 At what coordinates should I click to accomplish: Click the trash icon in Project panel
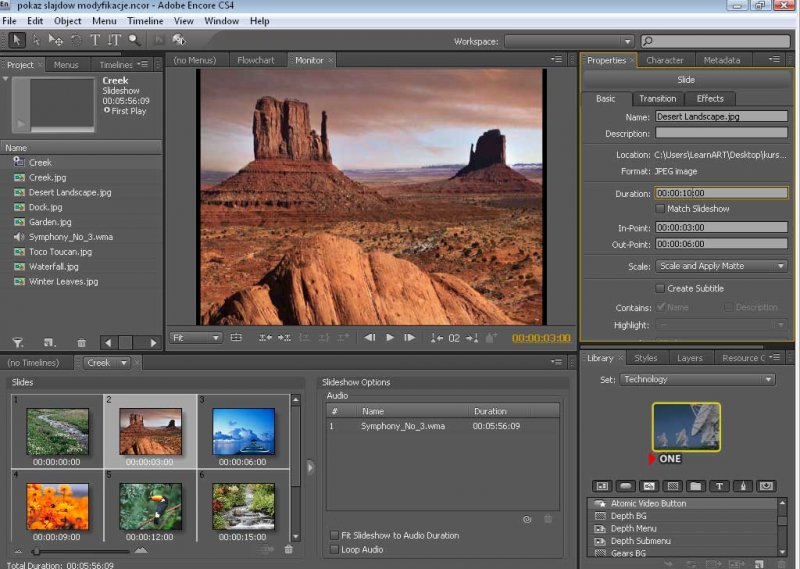81,343
